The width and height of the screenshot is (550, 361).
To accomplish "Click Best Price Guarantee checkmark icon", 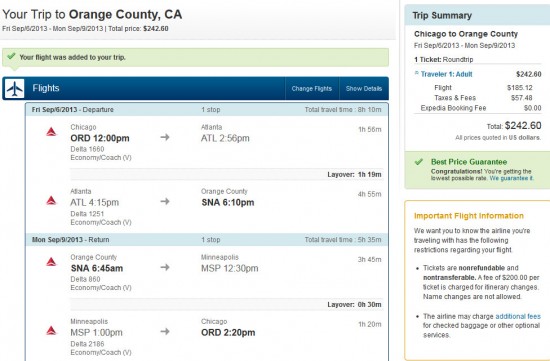I will (418, 162).
